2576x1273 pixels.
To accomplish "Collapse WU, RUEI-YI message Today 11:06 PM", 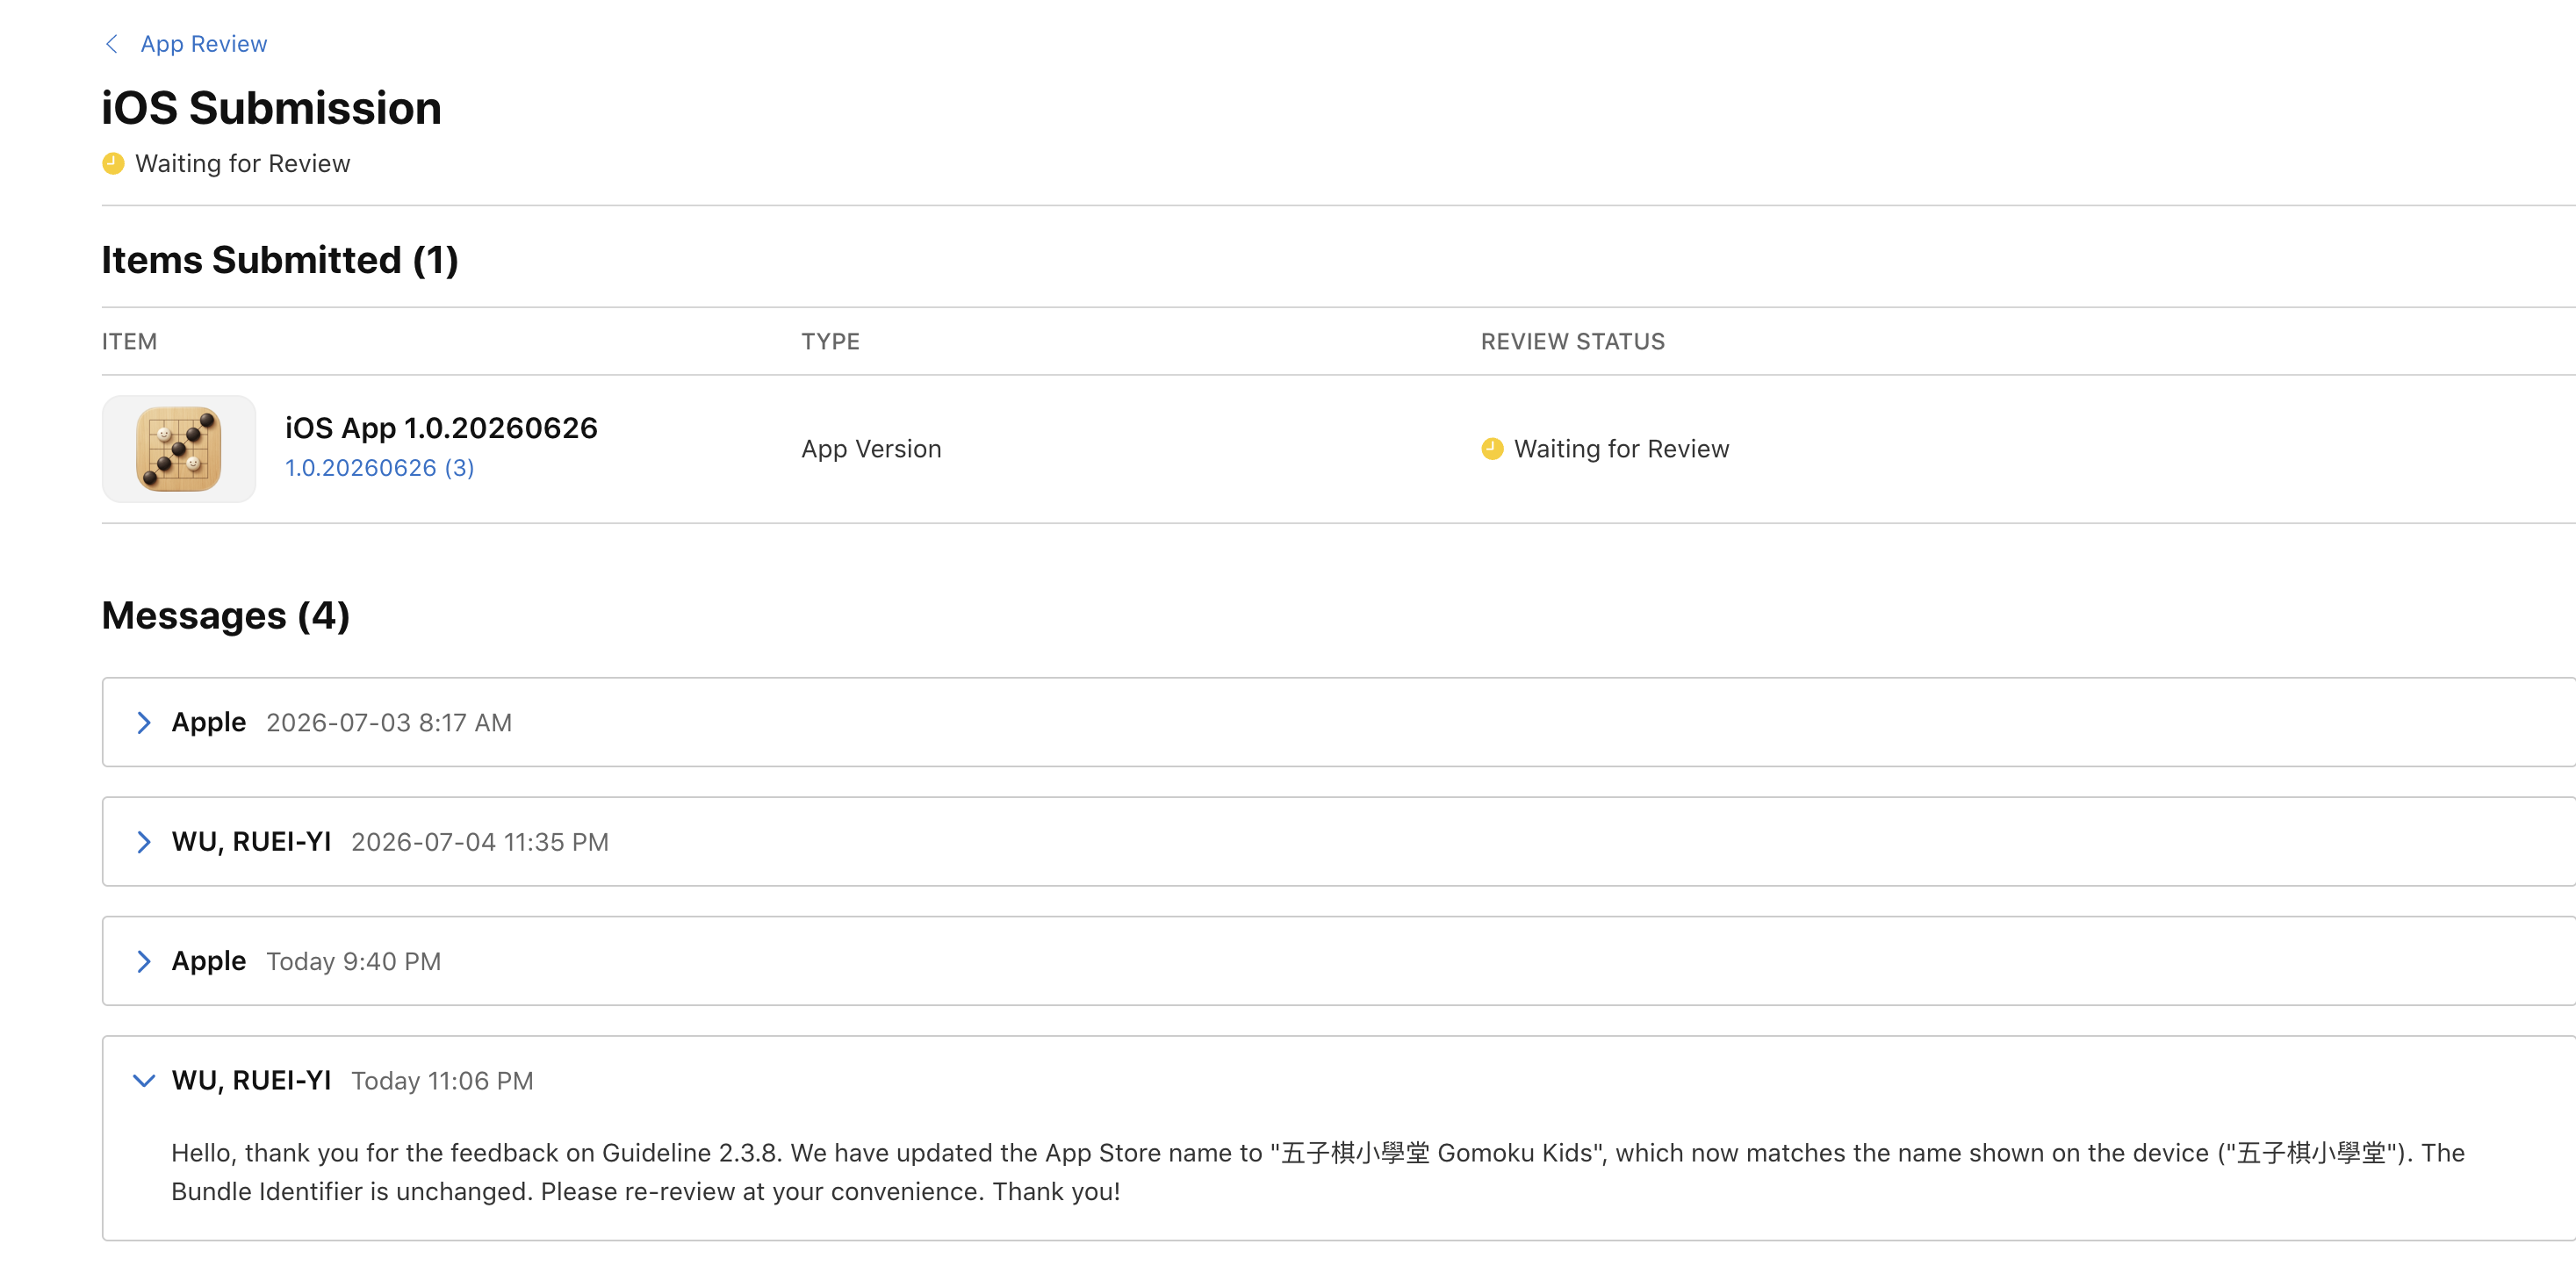I will [x=144, y=1081].
